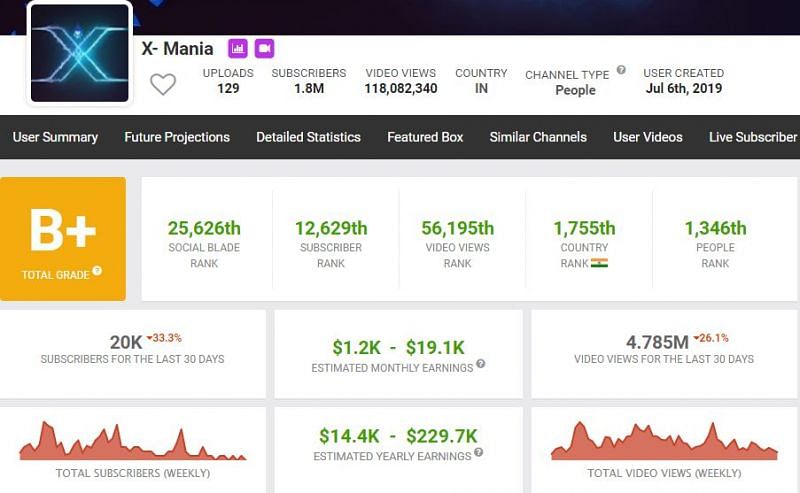Viewport: 800px width, 493px height.
Task: Open the User Summary tab
Action: [55, 137]
